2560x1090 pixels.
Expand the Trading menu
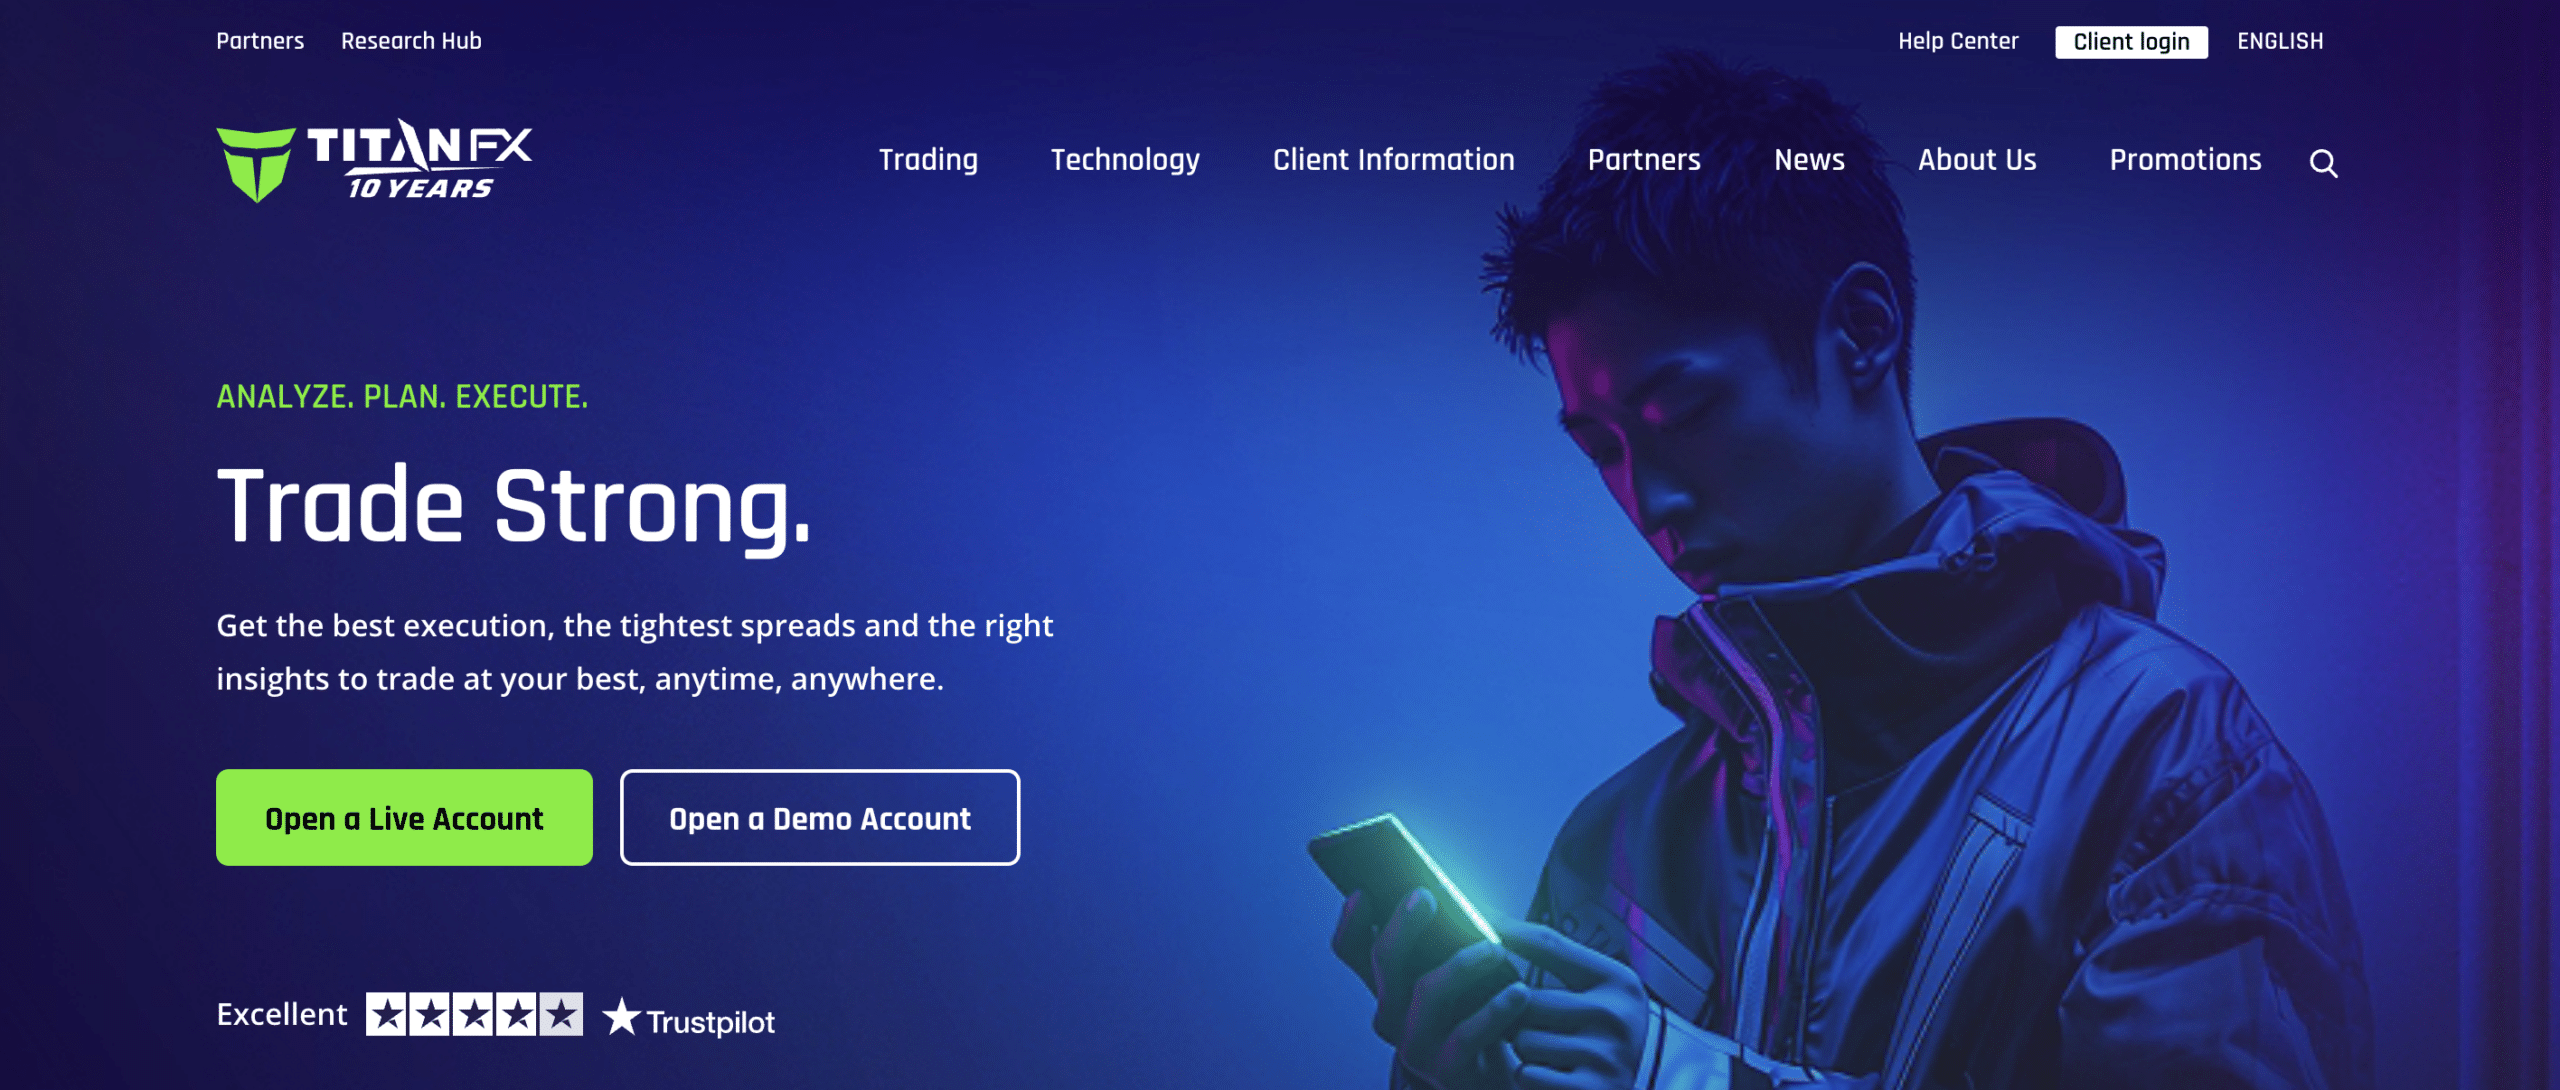[x=928, y=160]
